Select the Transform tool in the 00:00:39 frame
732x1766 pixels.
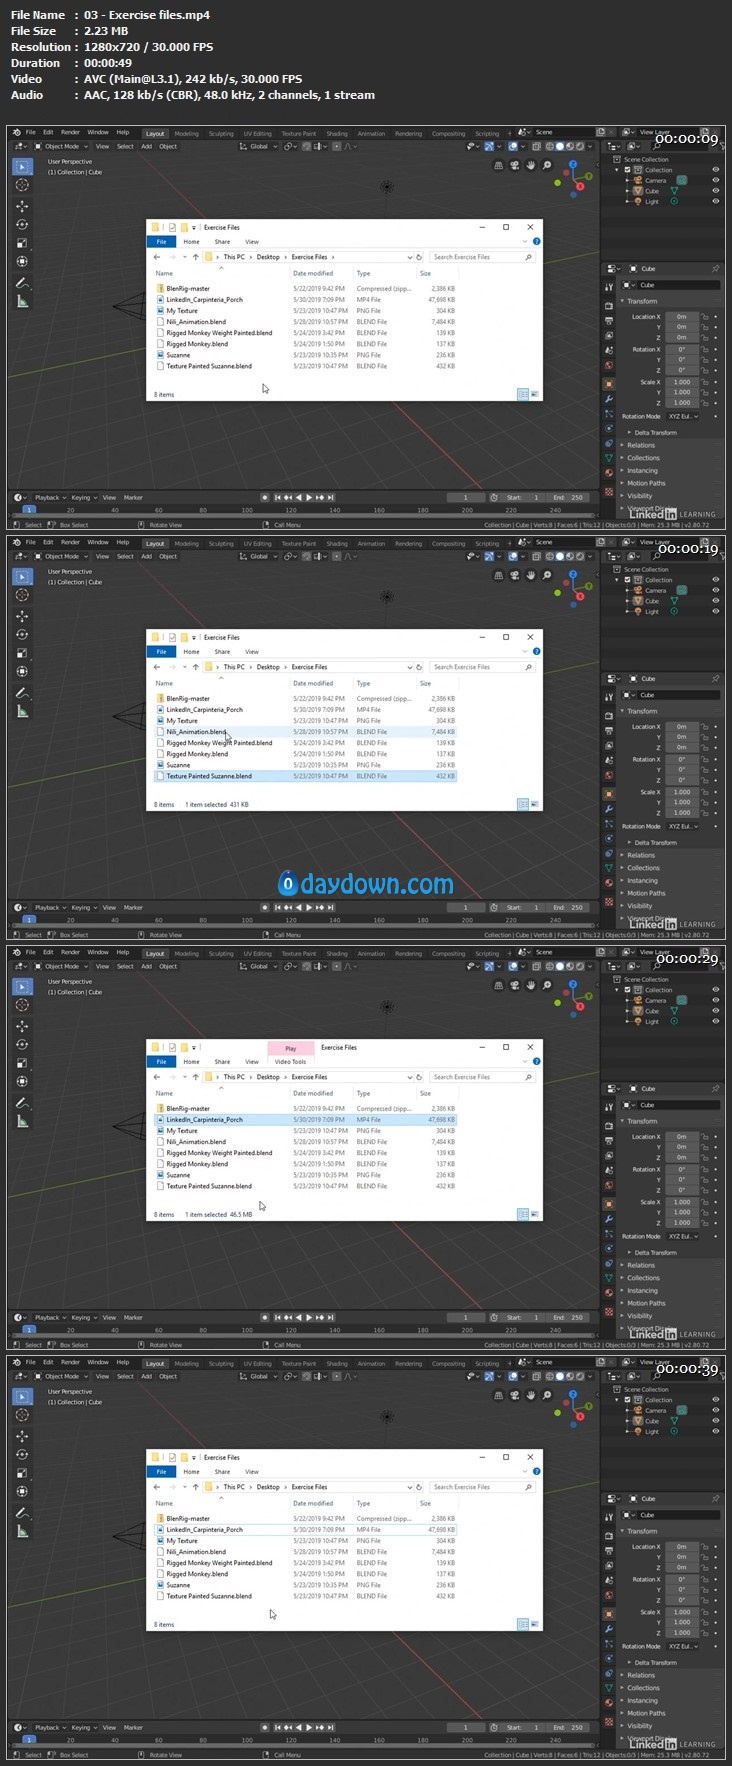(x=22, y=1492)
